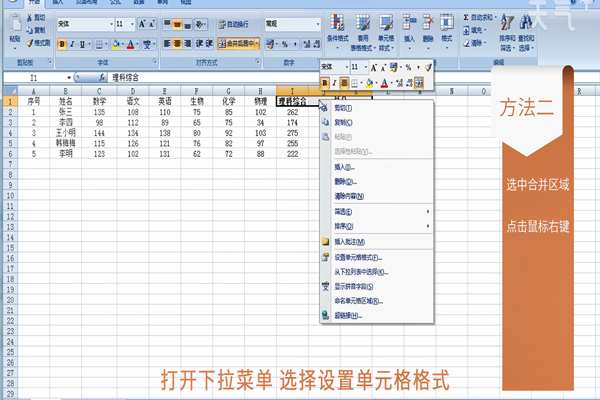The width and height of the screenshot is (600, 400).
Task: Click the insert function fx icon
Action: pos(102,78)
